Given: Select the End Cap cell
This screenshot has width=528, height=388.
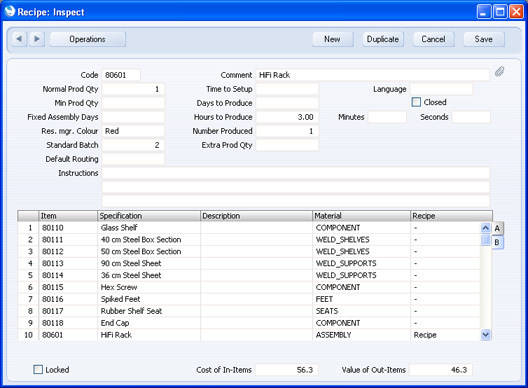Looking at the screenshot, I should coord(149,323).
